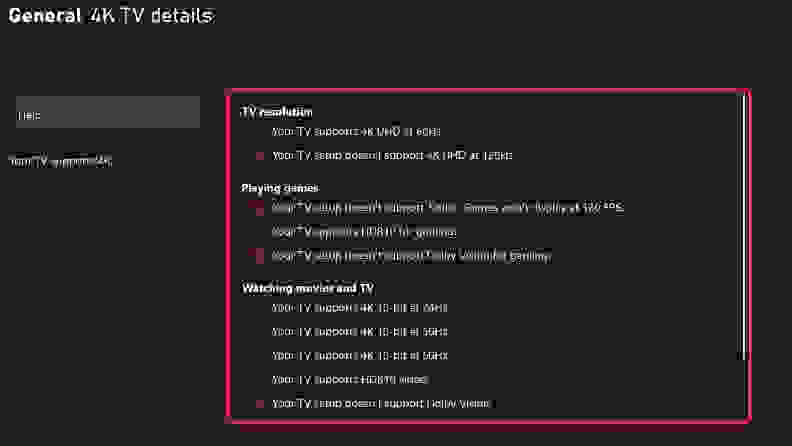
Task: Select second 4K 10-bit line under movies
Action: pos(360,332)
